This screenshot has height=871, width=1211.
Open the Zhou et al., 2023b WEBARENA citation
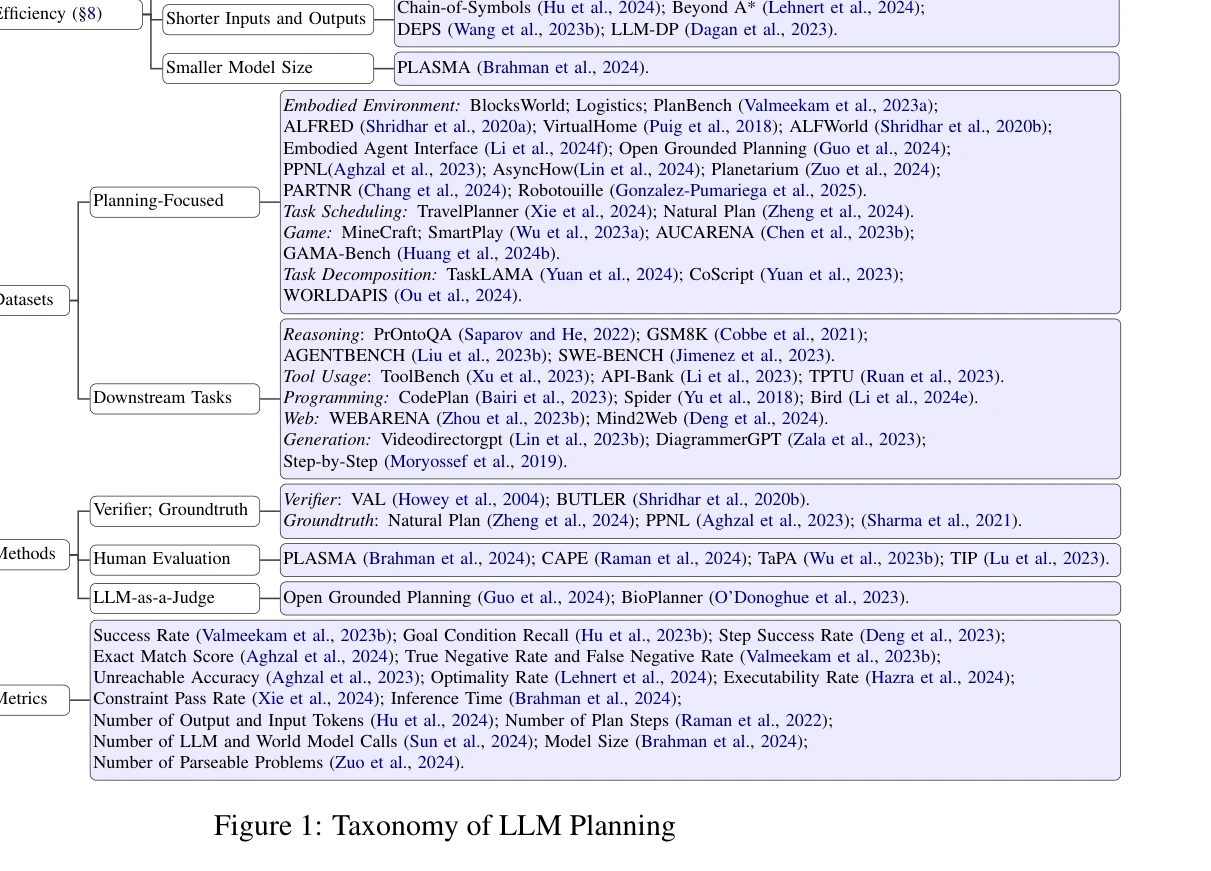(x=511, y=418)
